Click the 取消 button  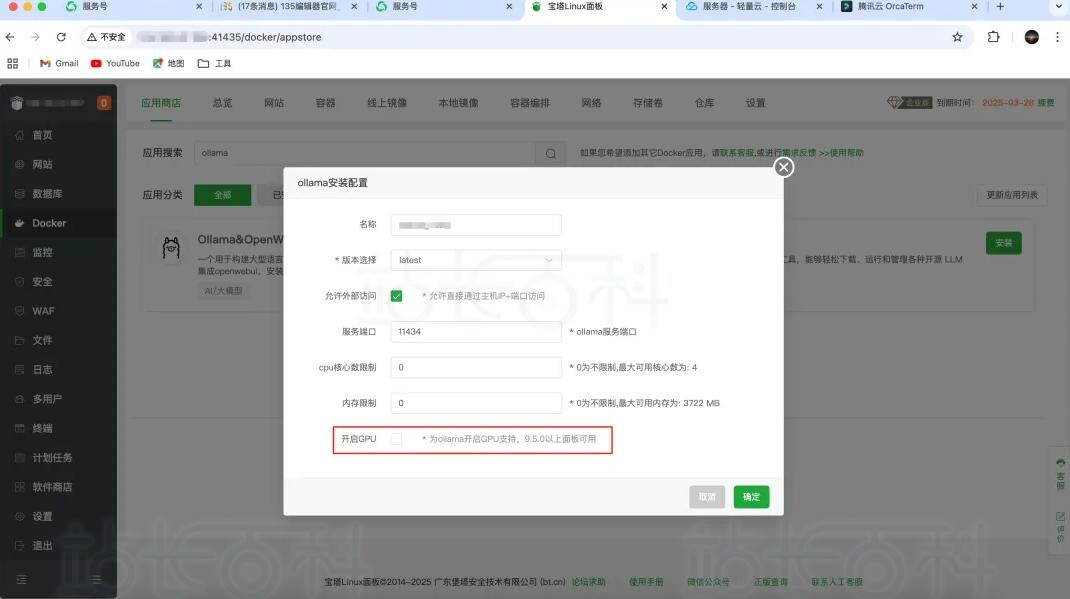pyautogui.click(x=707, y=497)
